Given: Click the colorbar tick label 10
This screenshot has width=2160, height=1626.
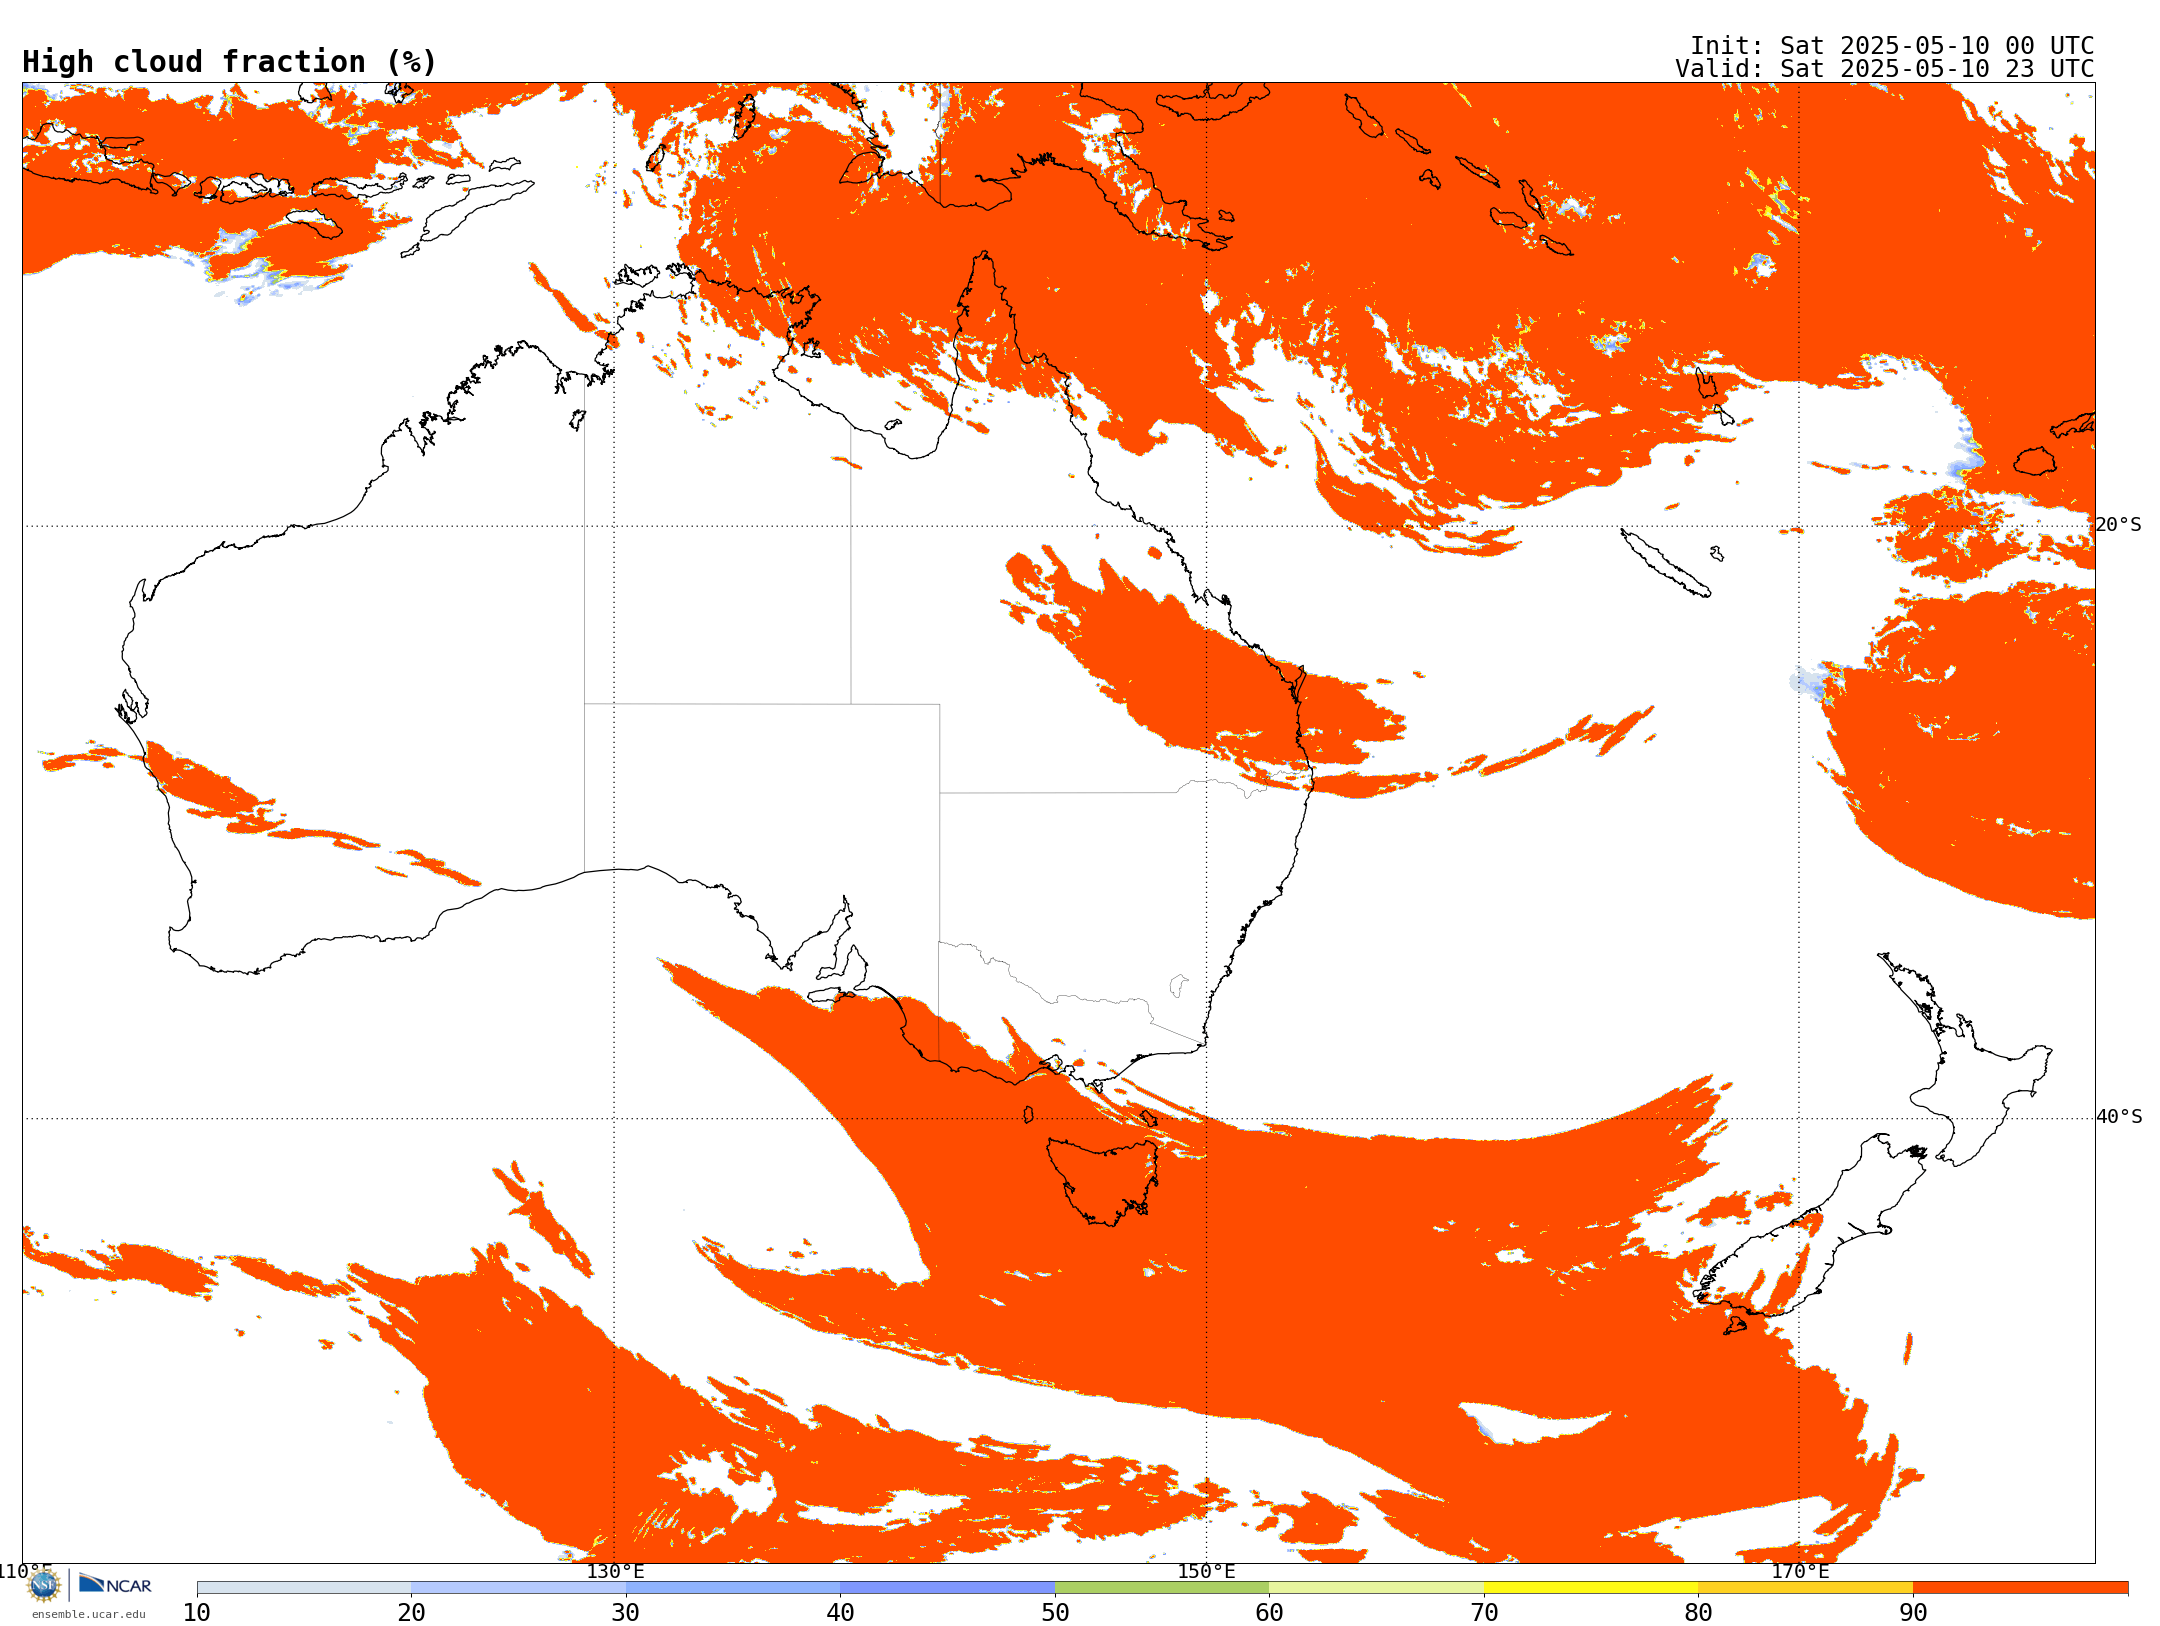Looking at the screenshot, I should point(197,1613).
